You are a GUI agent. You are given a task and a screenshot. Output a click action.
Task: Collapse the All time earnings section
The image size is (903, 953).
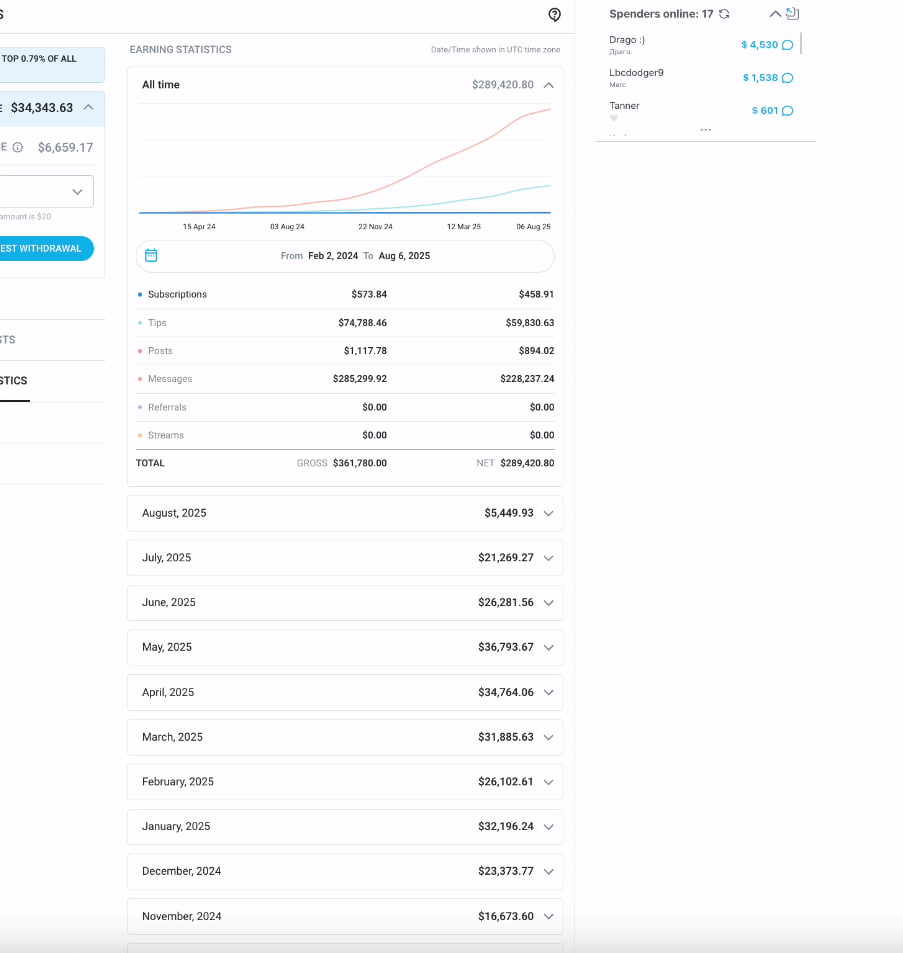click(x=548, y=85)
